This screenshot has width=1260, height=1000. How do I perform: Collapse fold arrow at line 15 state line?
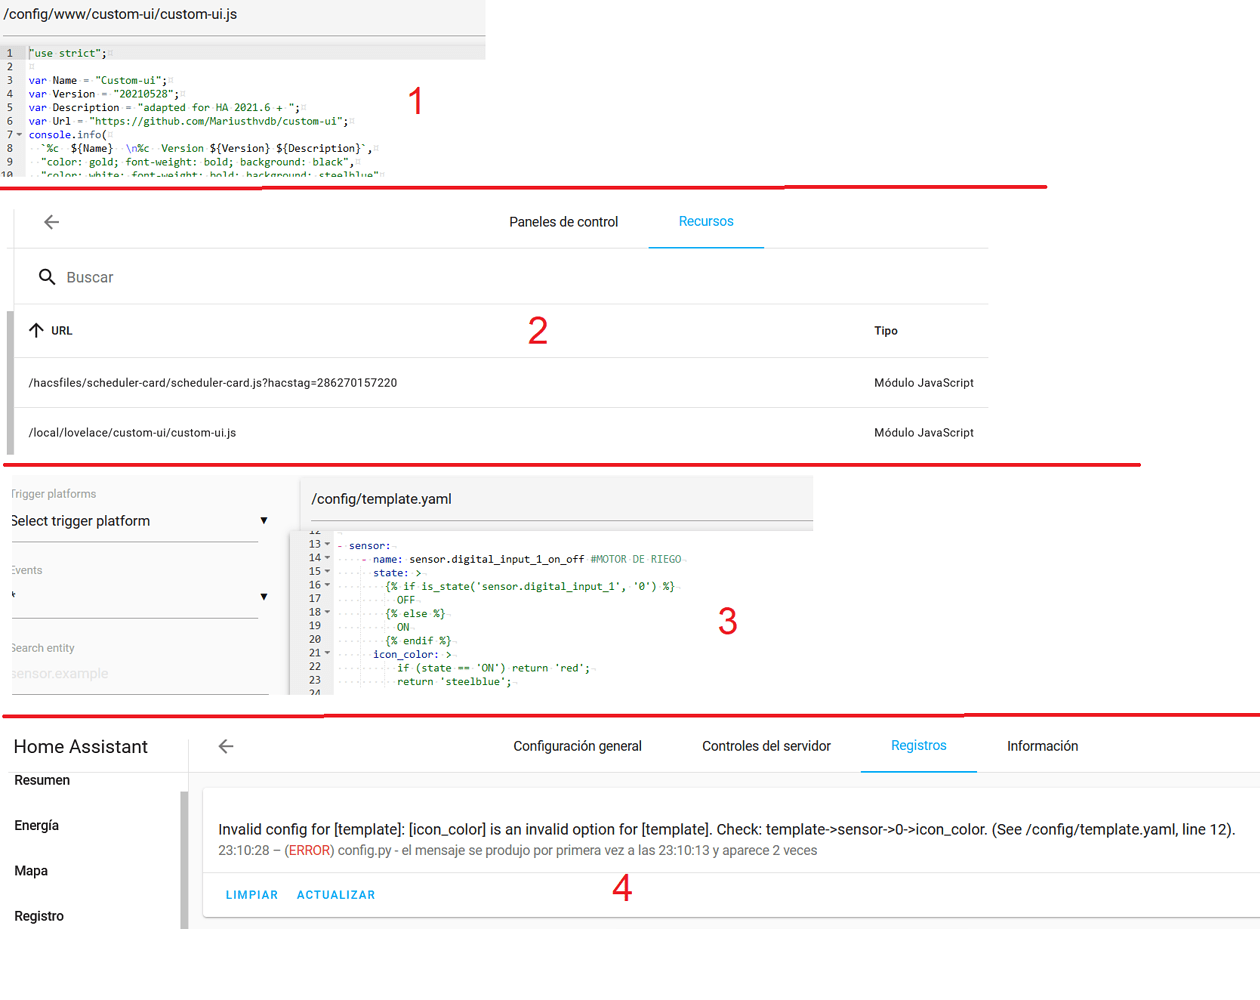click(327, 572)
